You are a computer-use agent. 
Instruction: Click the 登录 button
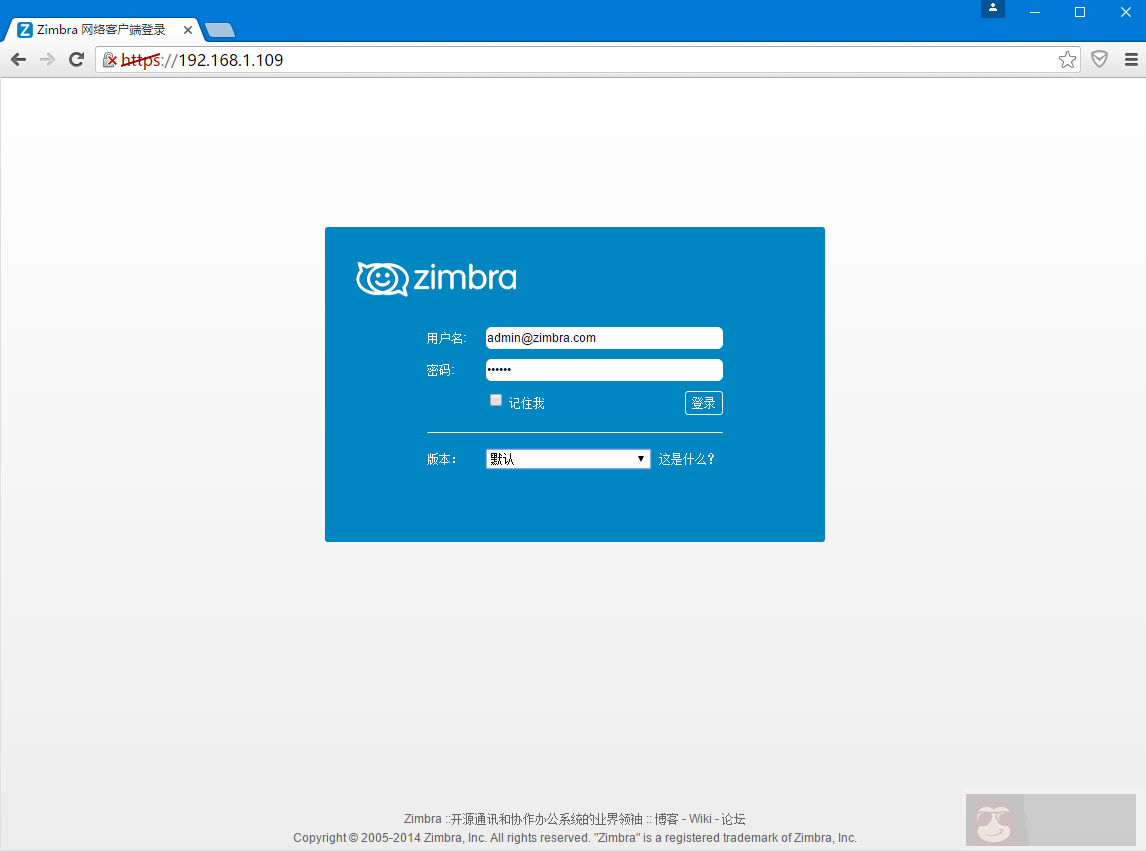703,402
